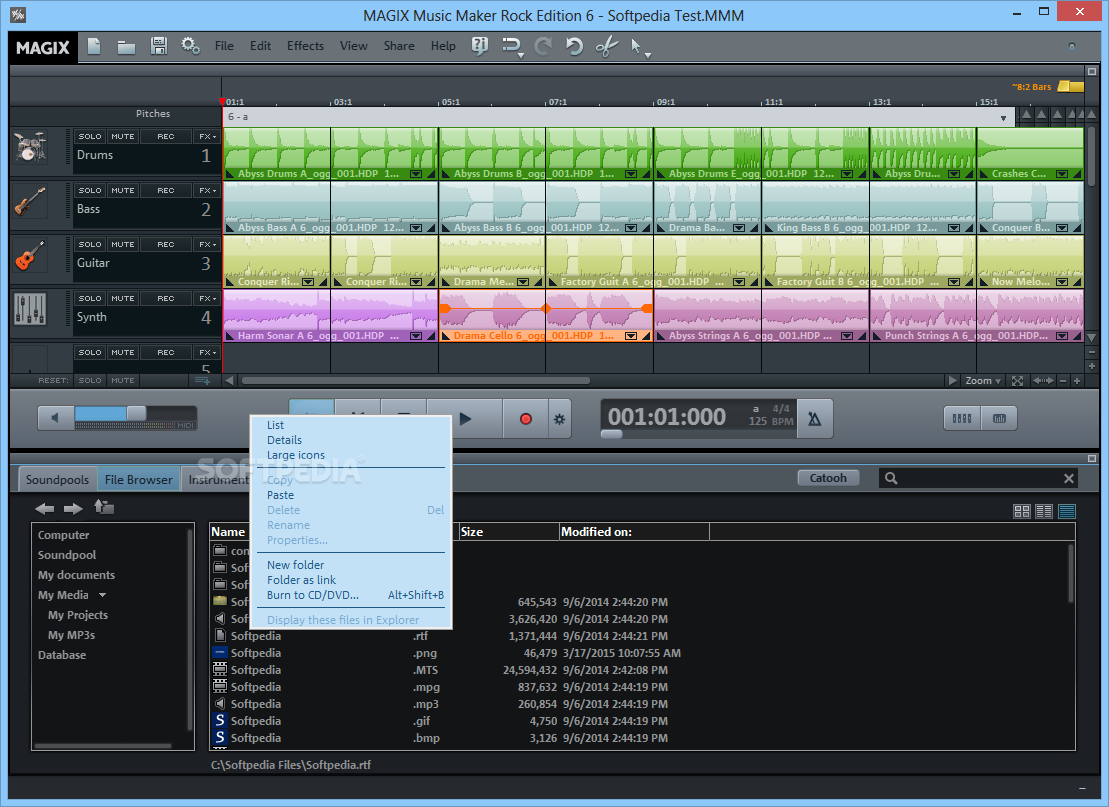Solo the Synth track
This screenshot has width=1109, height=807.
pos(90,298)
